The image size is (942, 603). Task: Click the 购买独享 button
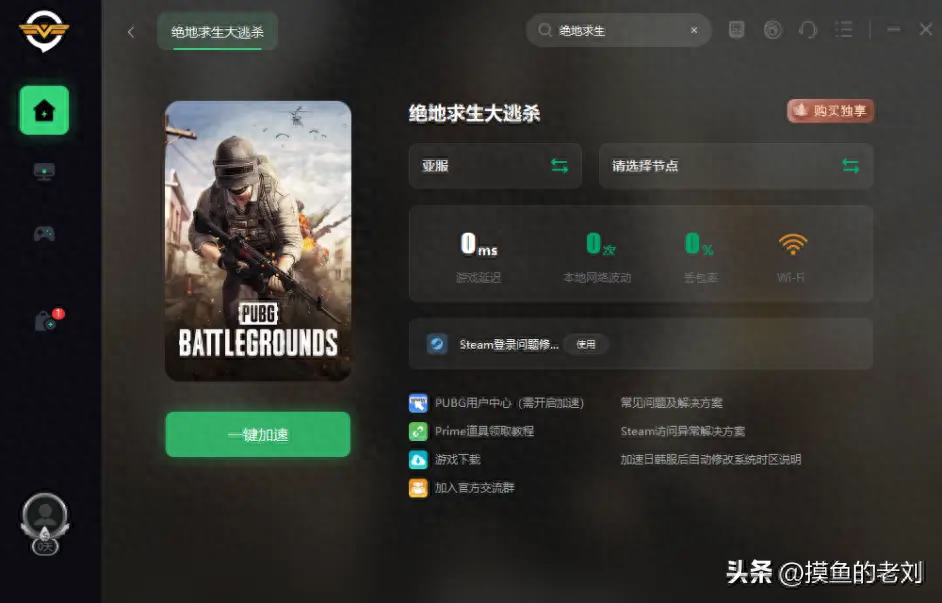[831, 111]
